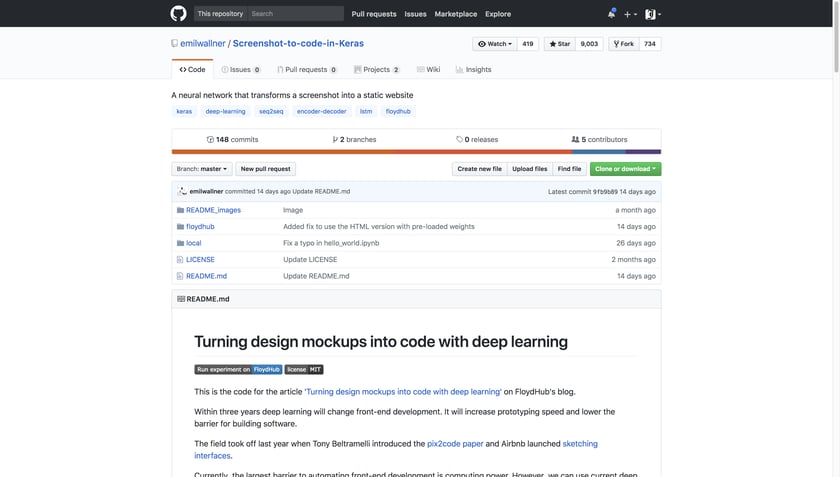Select the seq2seq topic tag
Viewport: 840px width, 477px height.
pos(271,111)
